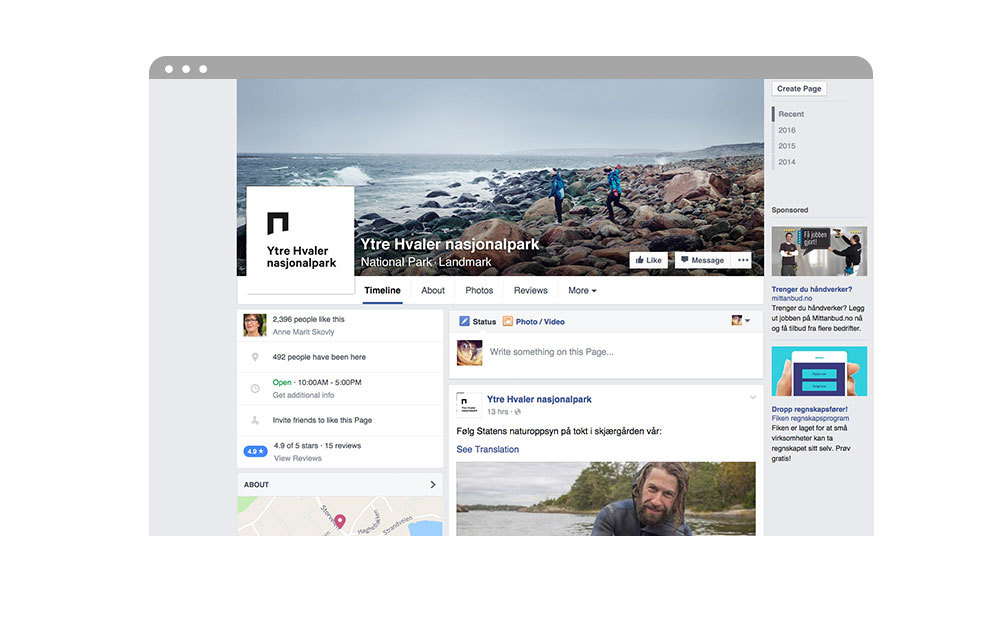1000x624 pixels.
Task: Click '492 people have been here'
Action: pyautogui.click(x=319, y=357)
